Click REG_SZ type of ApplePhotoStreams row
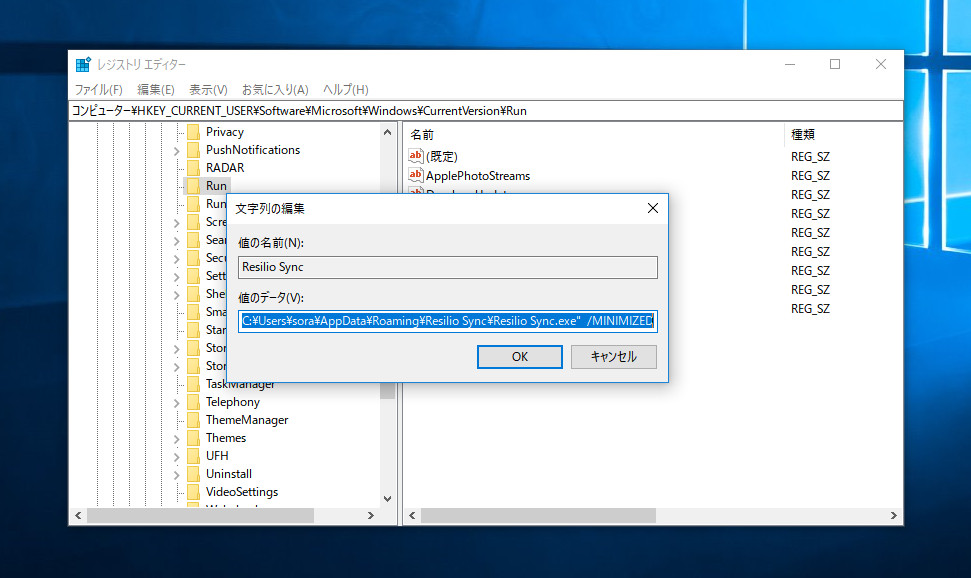Image resolution: width=971 pixels, height=578 pixels. 810,176
